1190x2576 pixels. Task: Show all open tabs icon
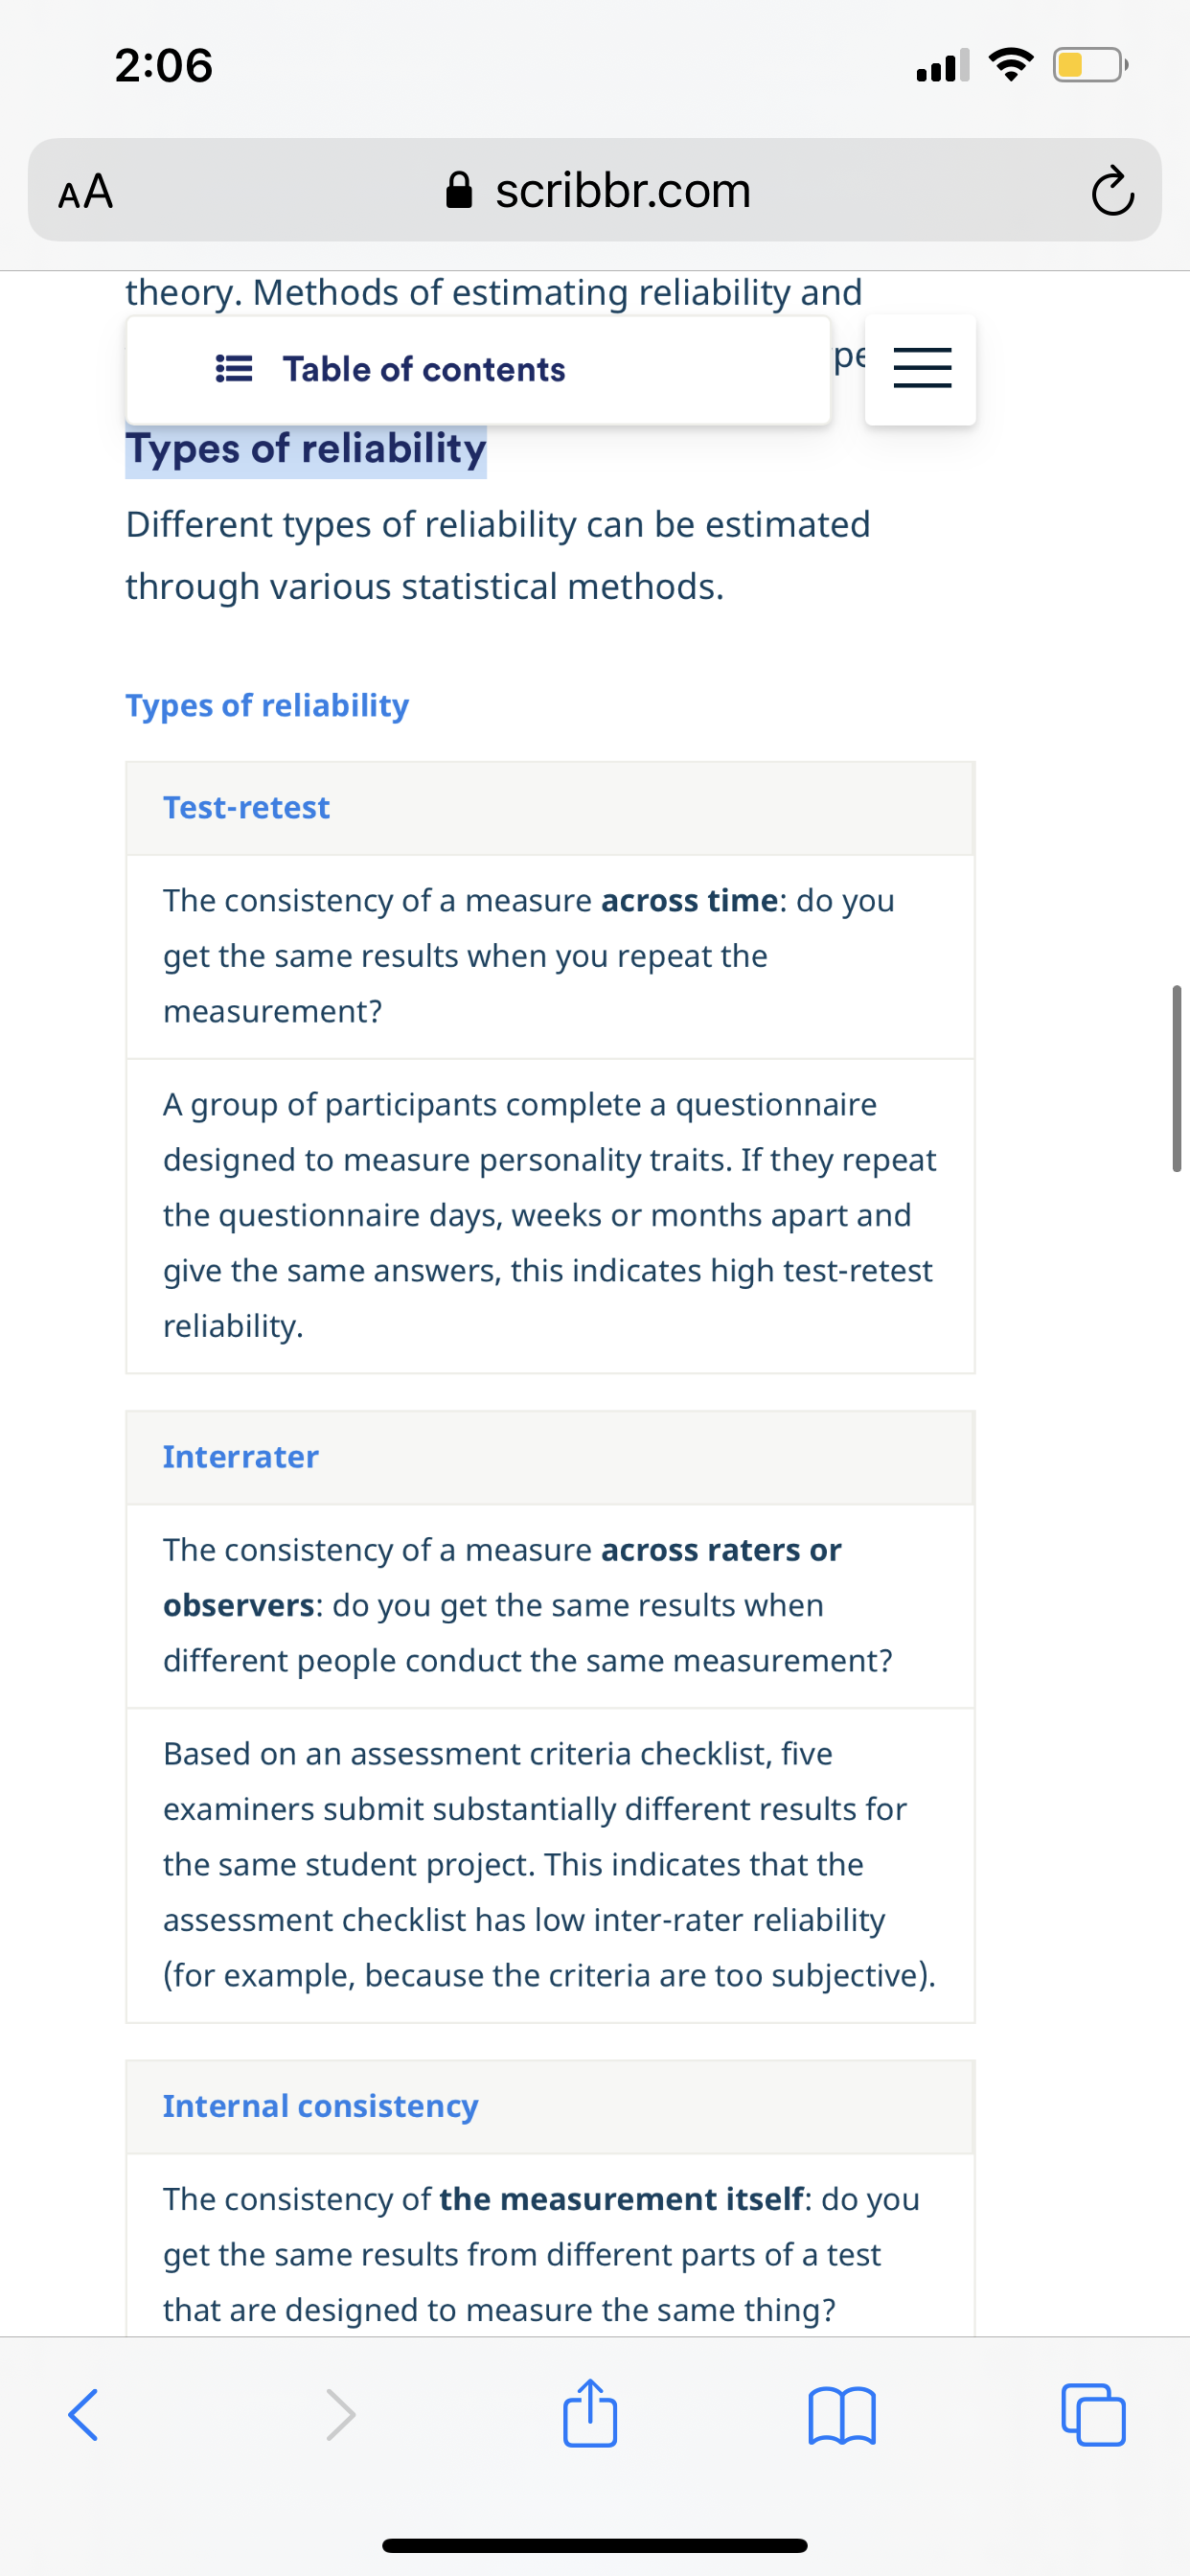coord(1093,2415)
